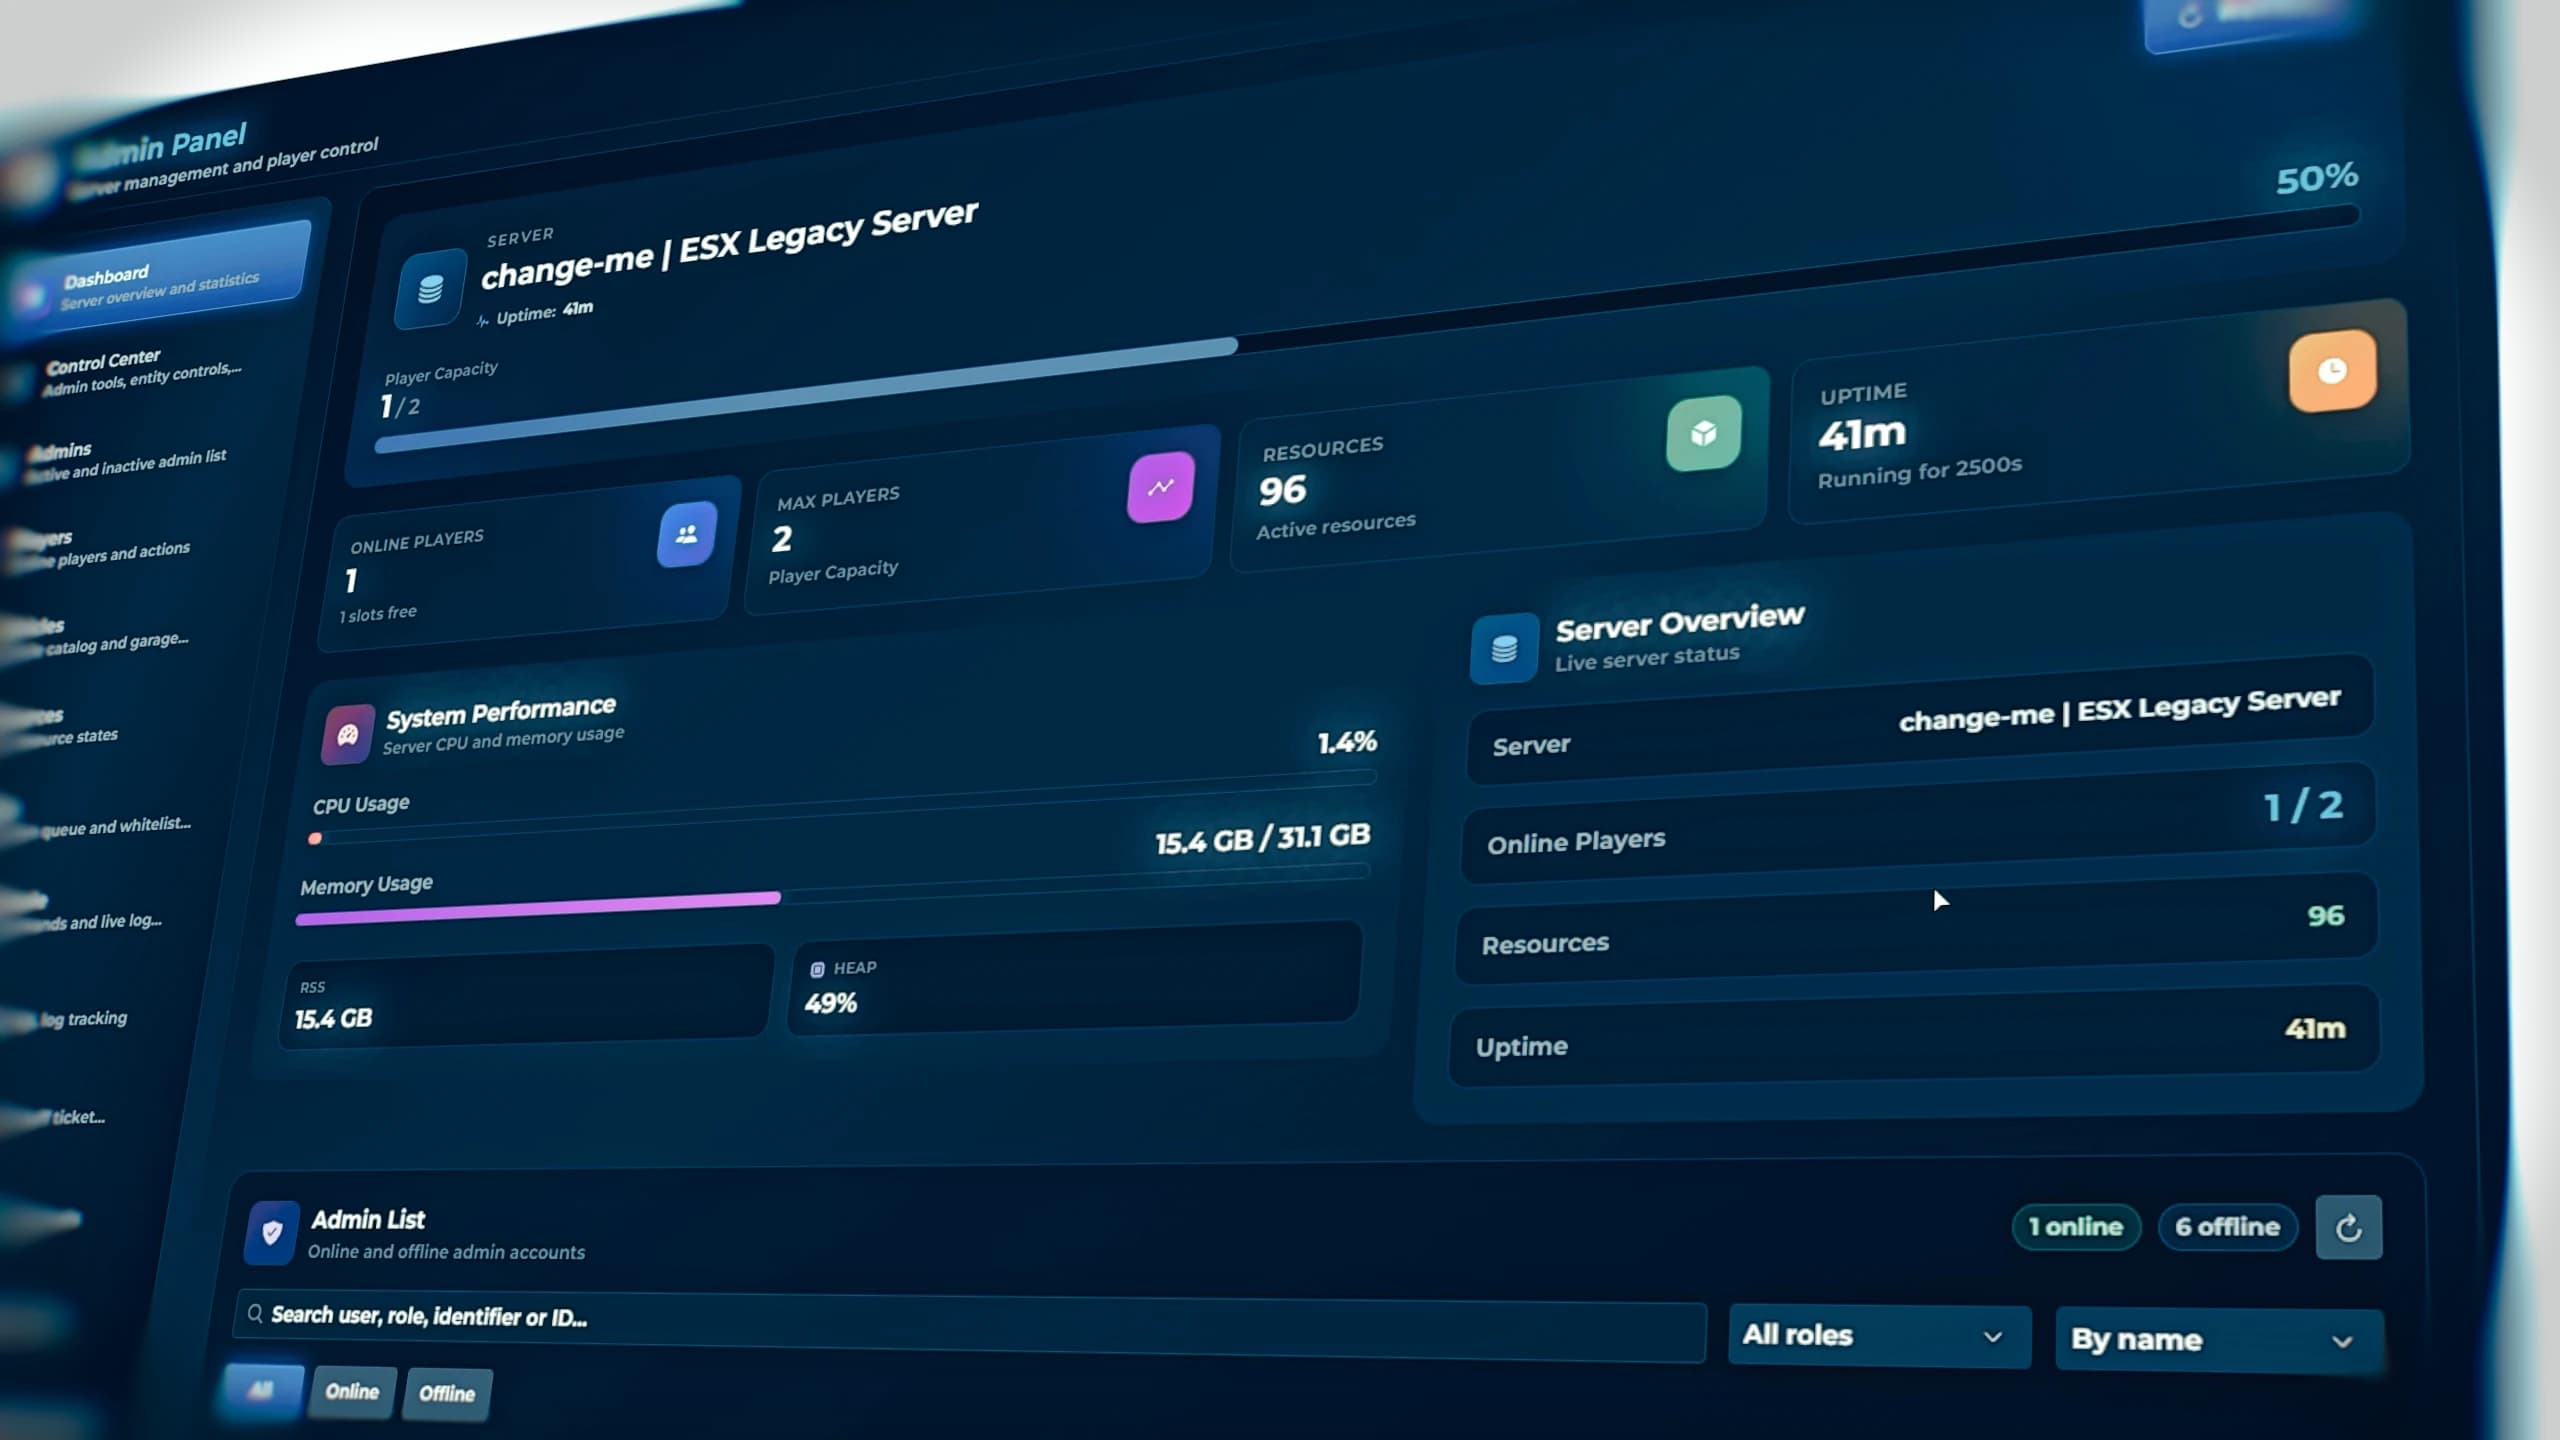The image size is (2560, 1440).
Task: Click the Resources 96 row in Server Overview
Action: [1916, 929]
